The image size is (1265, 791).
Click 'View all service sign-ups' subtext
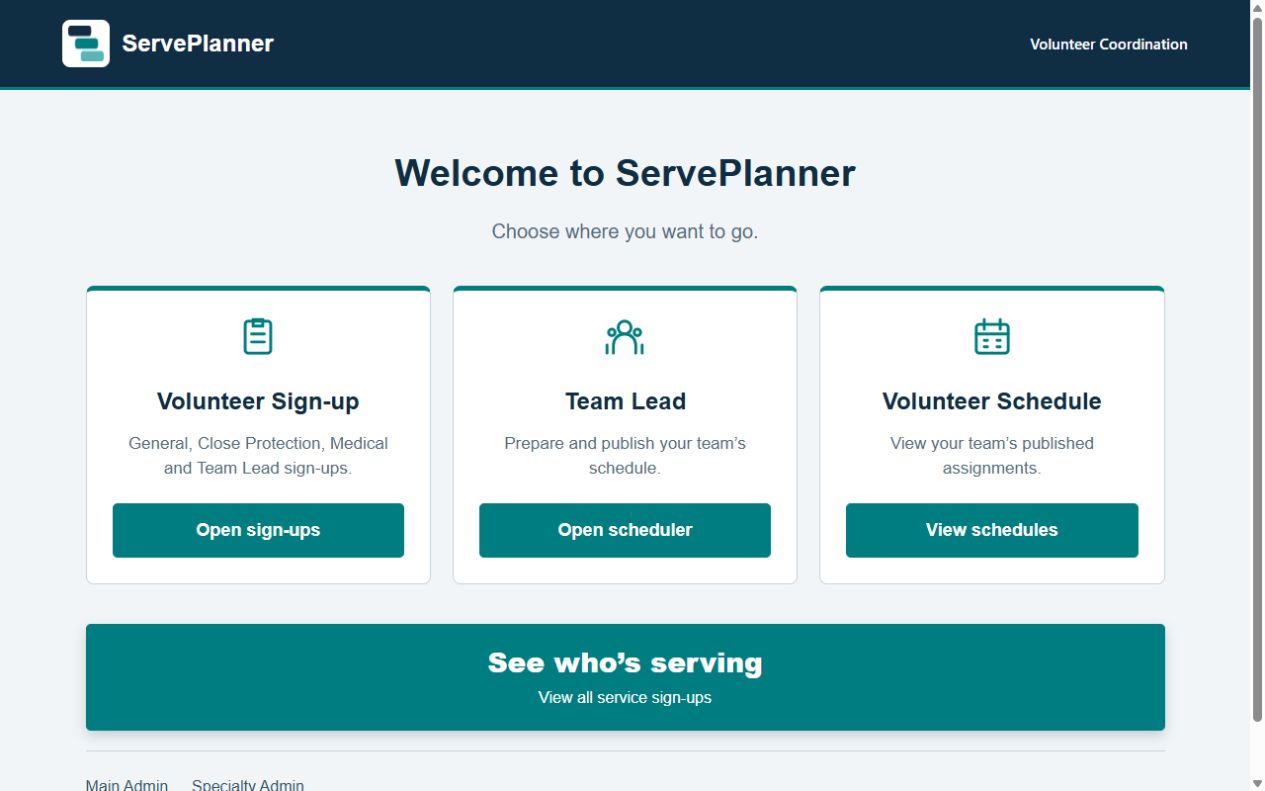pyautogui.click(x=625, y=697)
